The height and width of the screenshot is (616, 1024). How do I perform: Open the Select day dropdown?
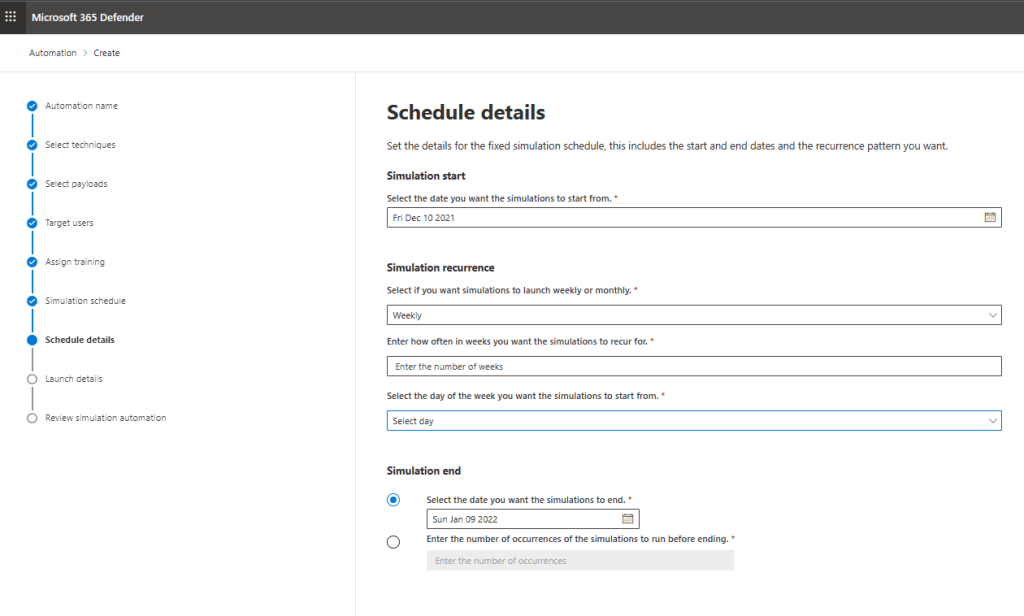(693, 421)
